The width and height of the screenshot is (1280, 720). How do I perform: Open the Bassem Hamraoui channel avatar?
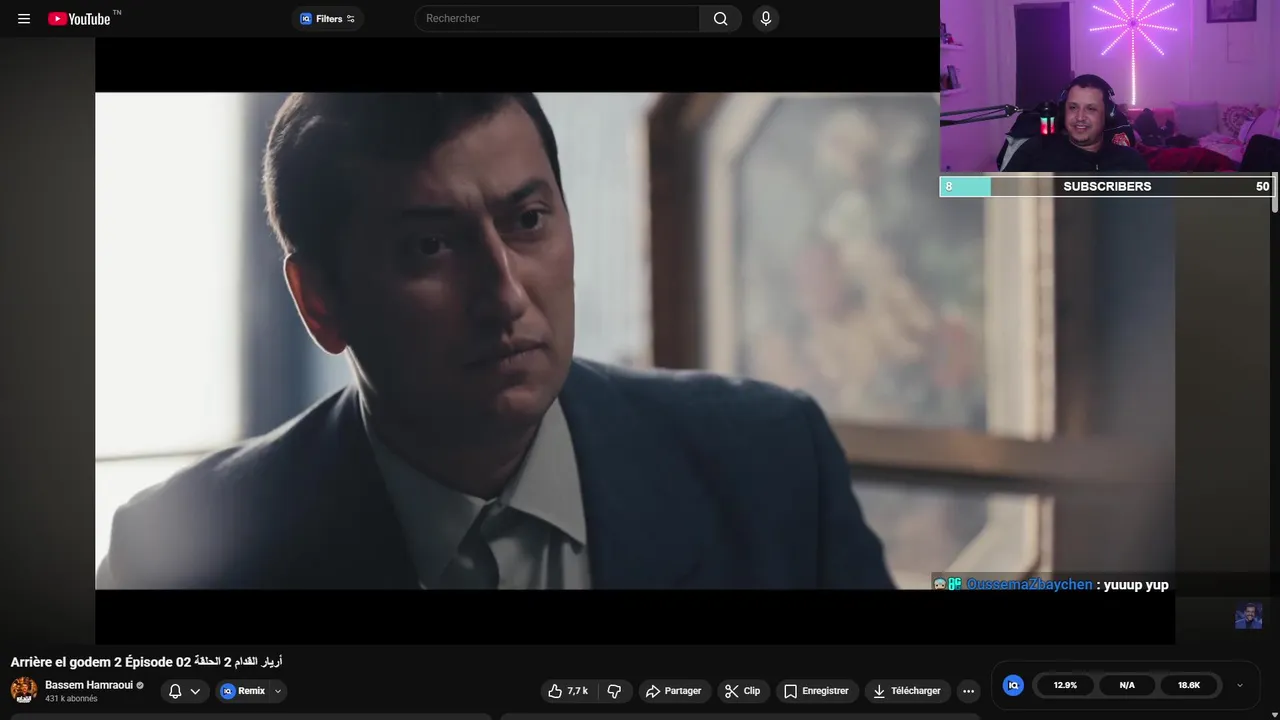24,690
